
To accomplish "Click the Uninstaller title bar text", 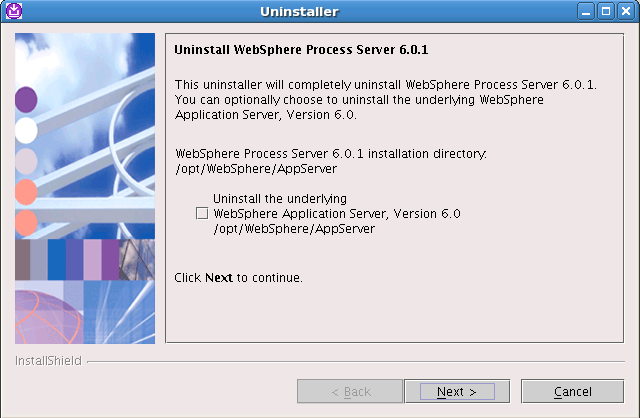I will 299,11.
